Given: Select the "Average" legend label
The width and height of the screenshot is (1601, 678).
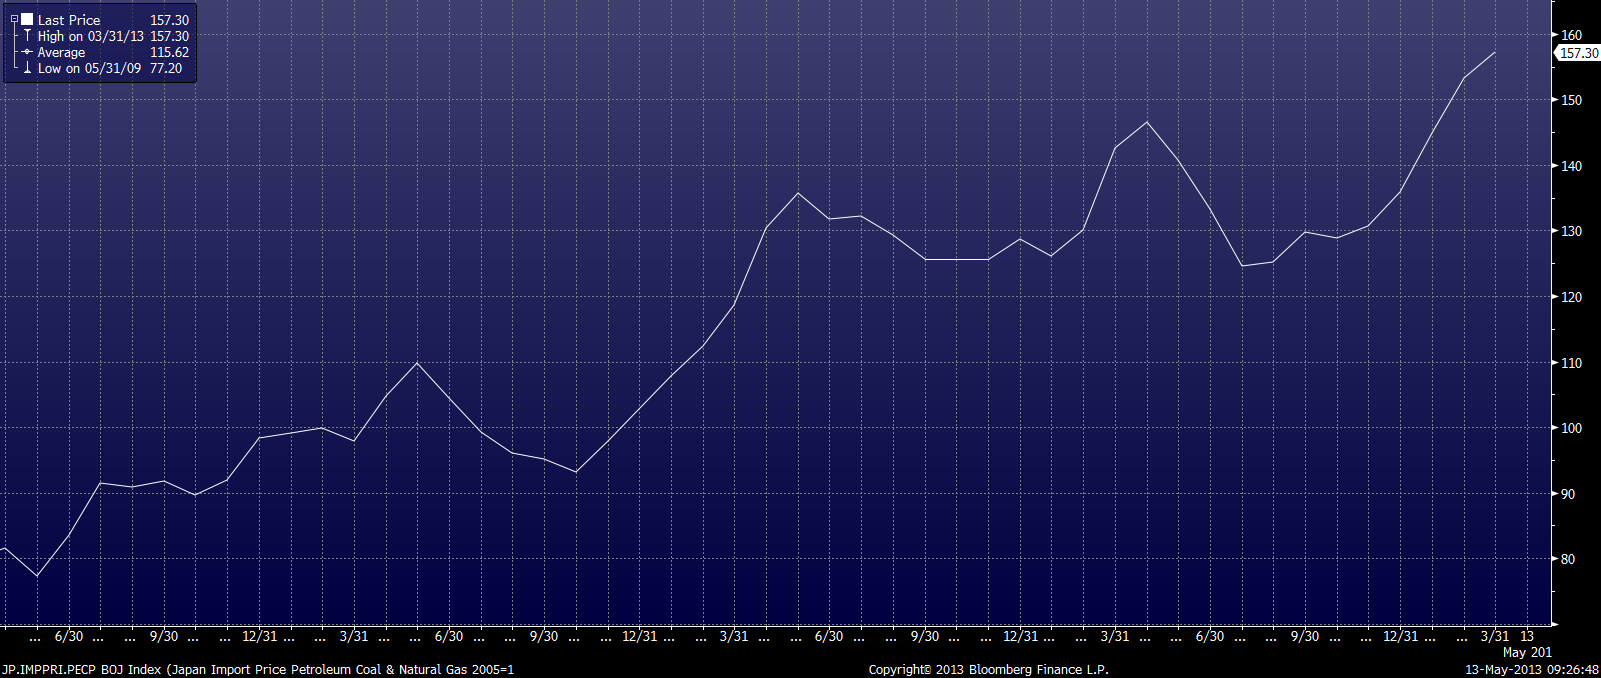Looking at the screenshot, I should (x=61, y=52).
